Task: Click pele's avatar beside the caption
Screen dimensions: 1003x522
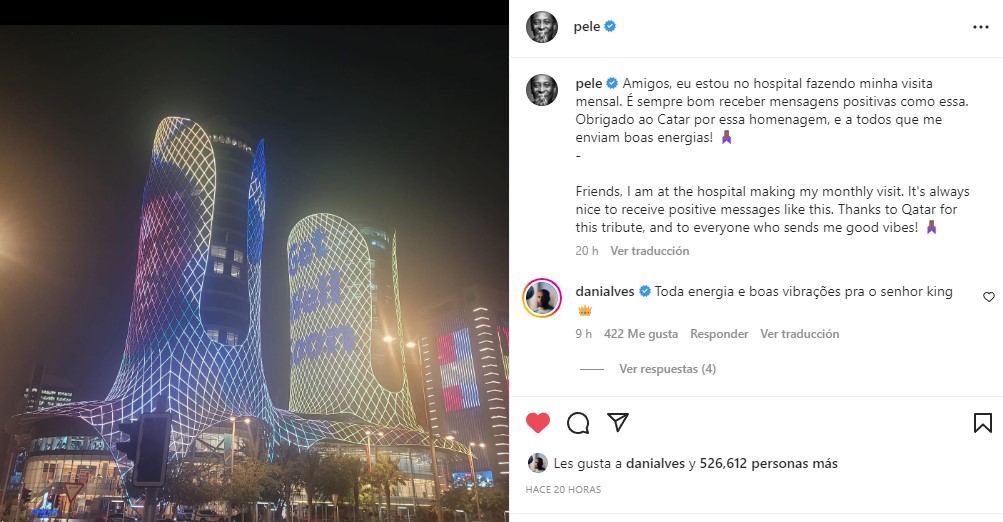Action: (x=542, y=90)
